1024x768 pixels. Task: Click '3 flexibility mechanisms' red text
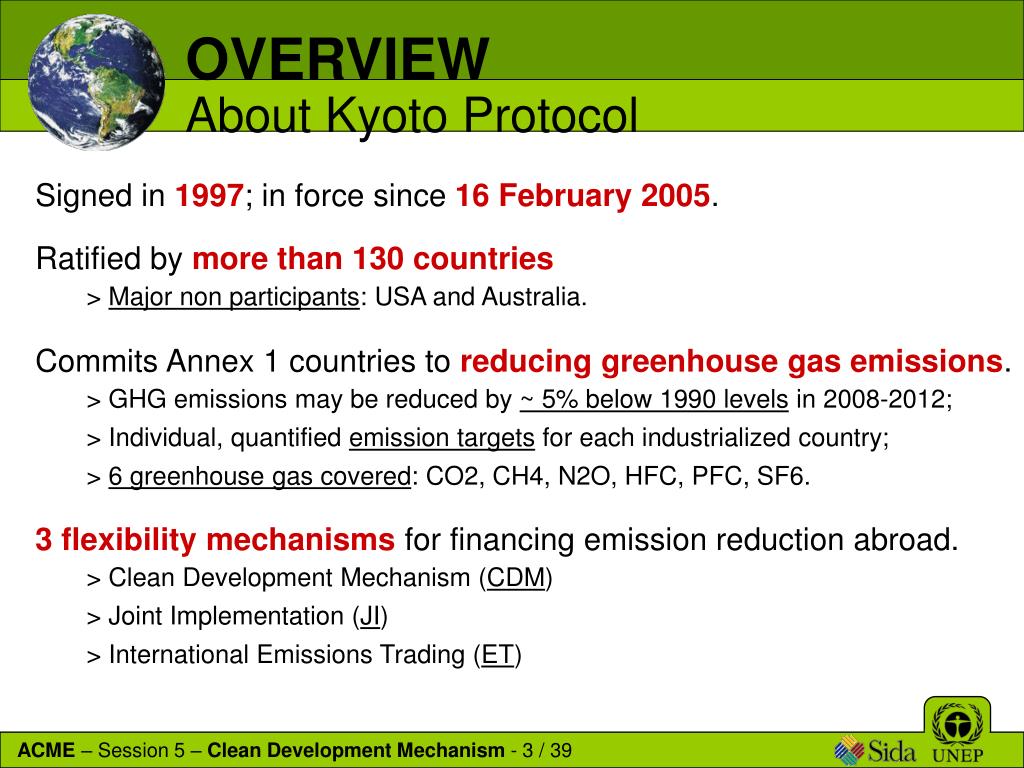click(215, 539)
